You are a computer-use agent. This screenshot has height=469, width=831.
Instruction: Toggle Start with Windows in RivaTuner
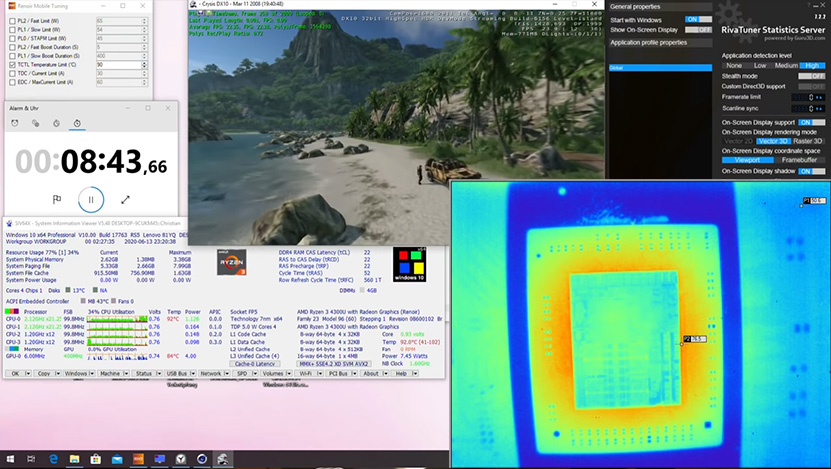(x=698, y=19)
